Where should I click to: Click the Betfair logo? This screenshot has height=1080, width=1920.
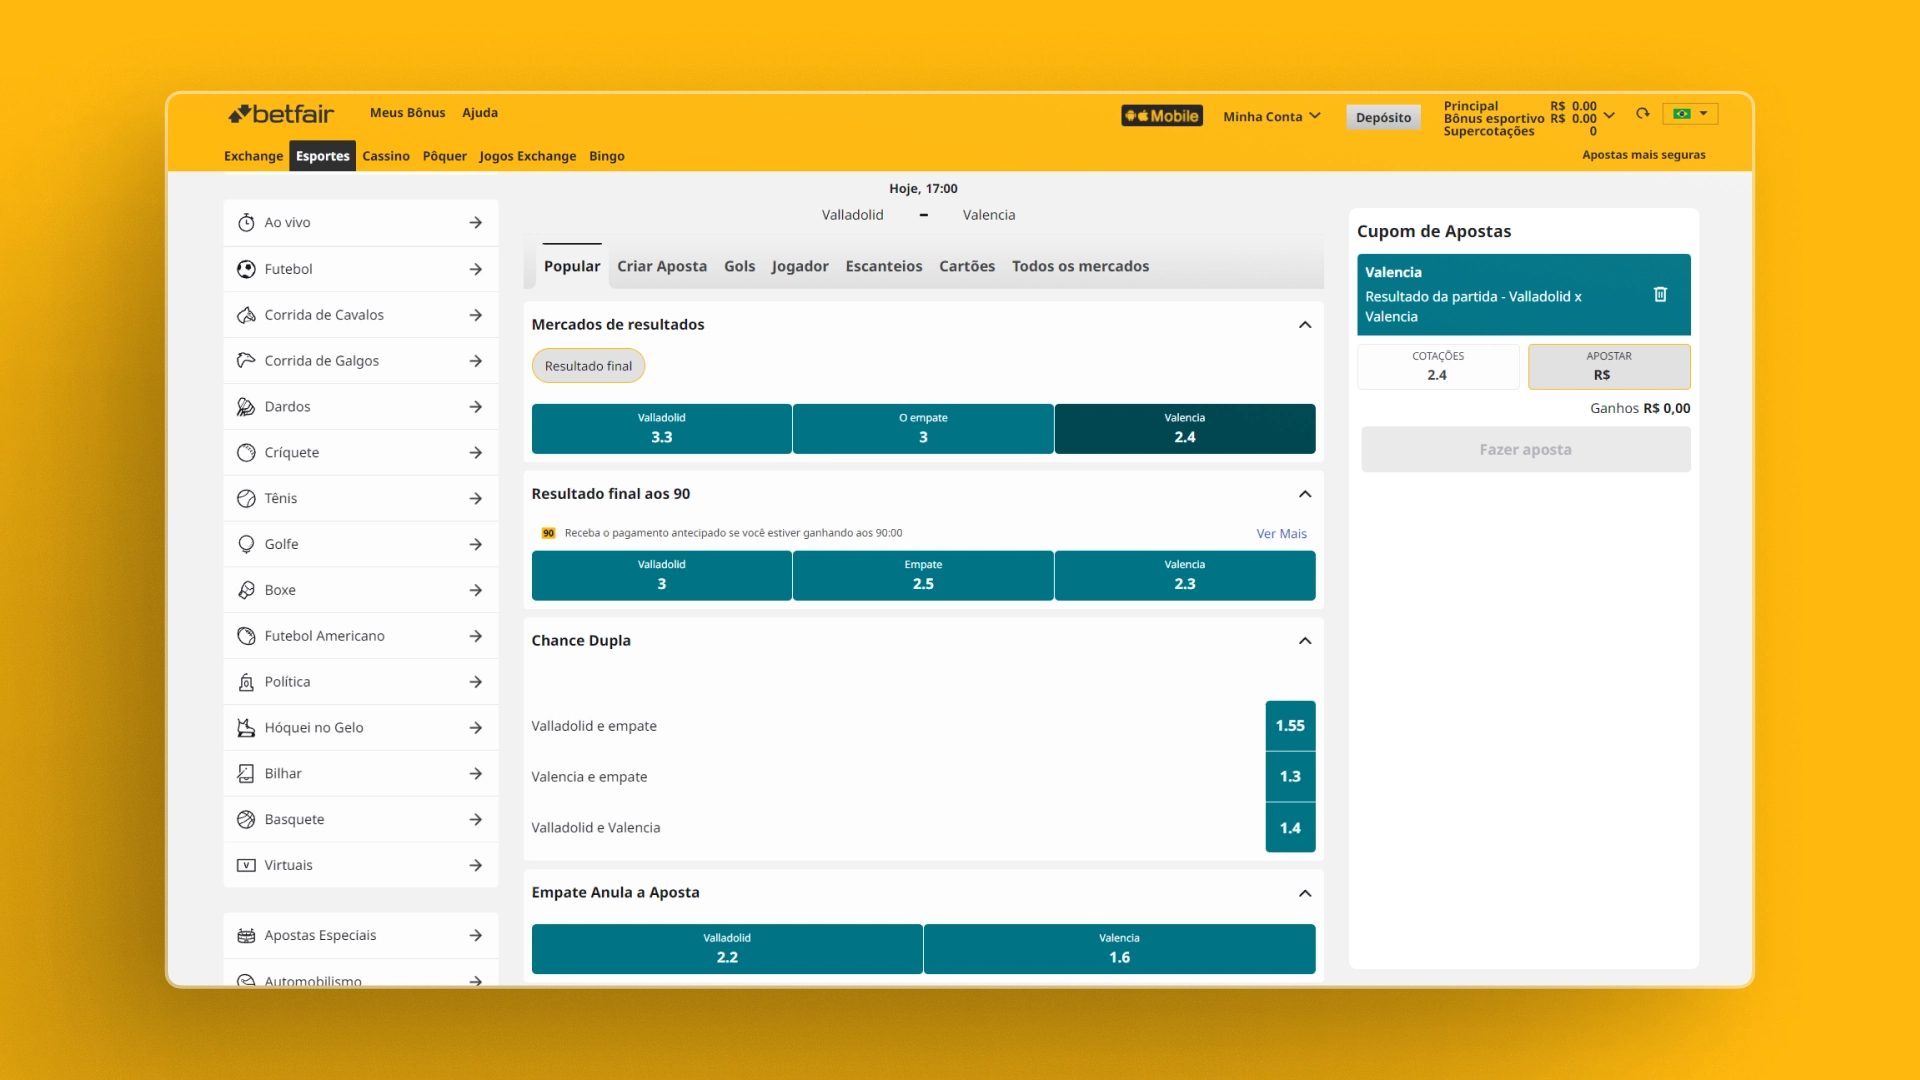[281, 114]
